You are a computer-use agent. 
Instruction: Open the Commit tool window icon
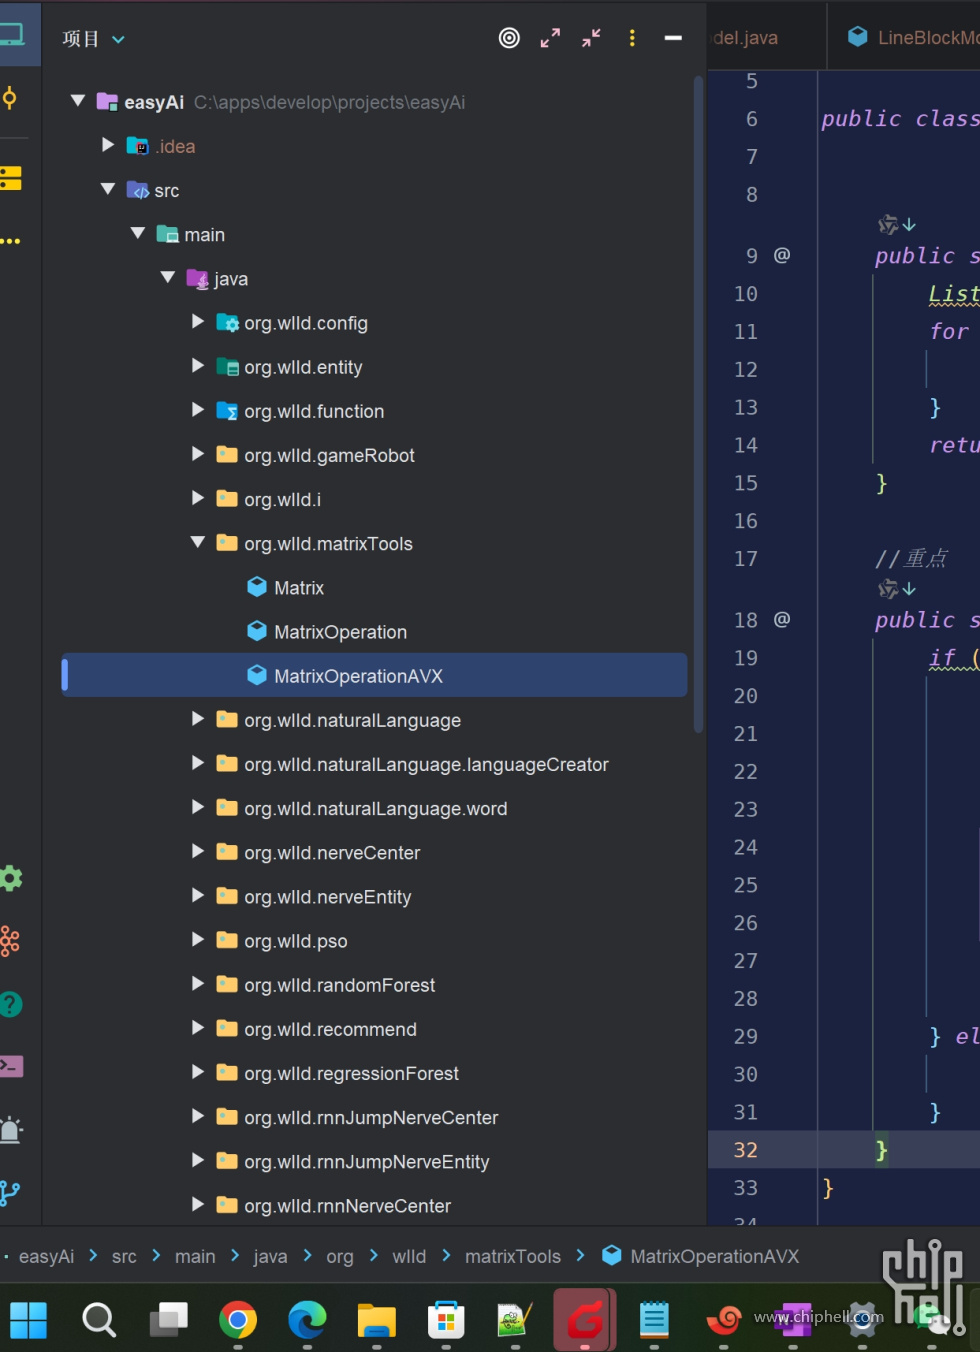[10, 98]
